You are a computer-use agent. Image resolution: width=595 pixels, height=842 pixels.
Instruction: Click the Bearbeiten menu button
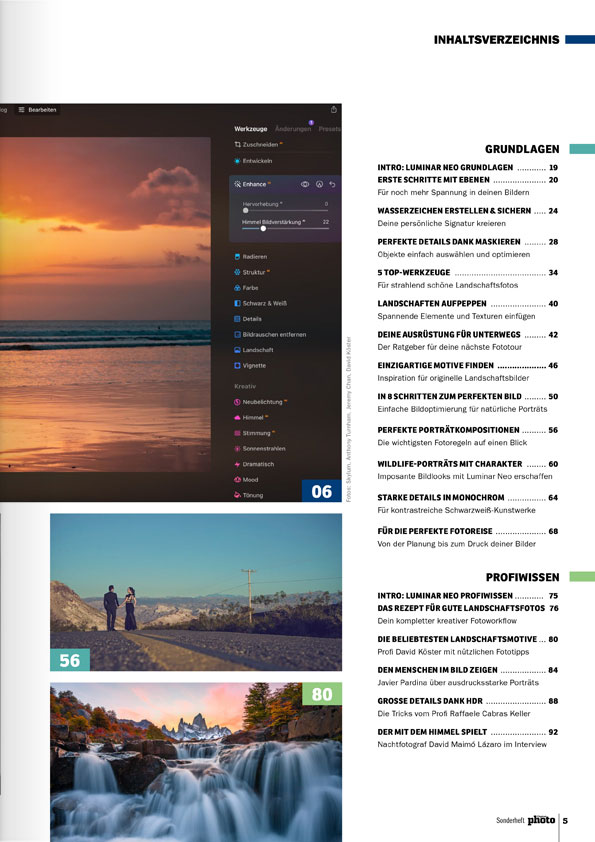click(x=37, y=110)
